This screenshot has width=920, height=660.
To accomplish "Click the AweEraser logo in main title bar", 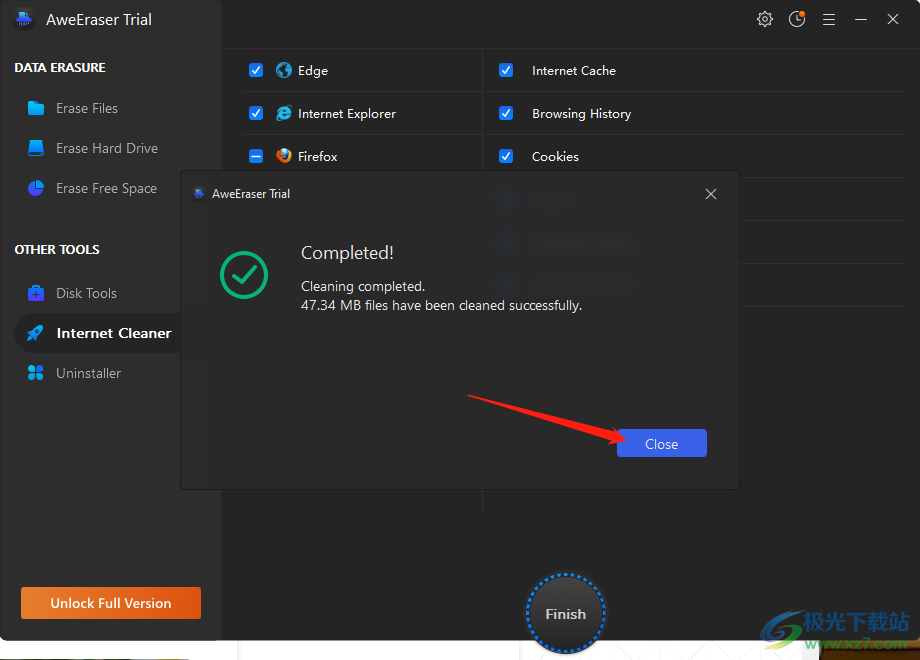I will coord(24,19).
